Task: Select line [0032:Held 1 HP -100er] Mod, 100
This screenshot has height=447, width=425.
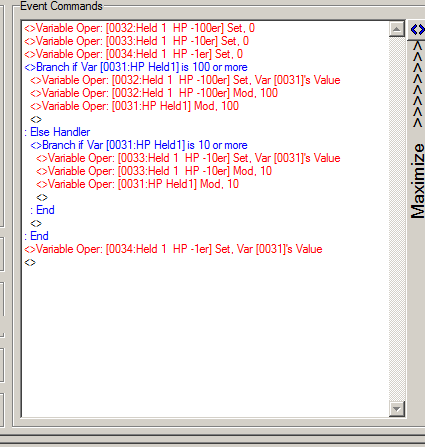Action: click(154, 93)
